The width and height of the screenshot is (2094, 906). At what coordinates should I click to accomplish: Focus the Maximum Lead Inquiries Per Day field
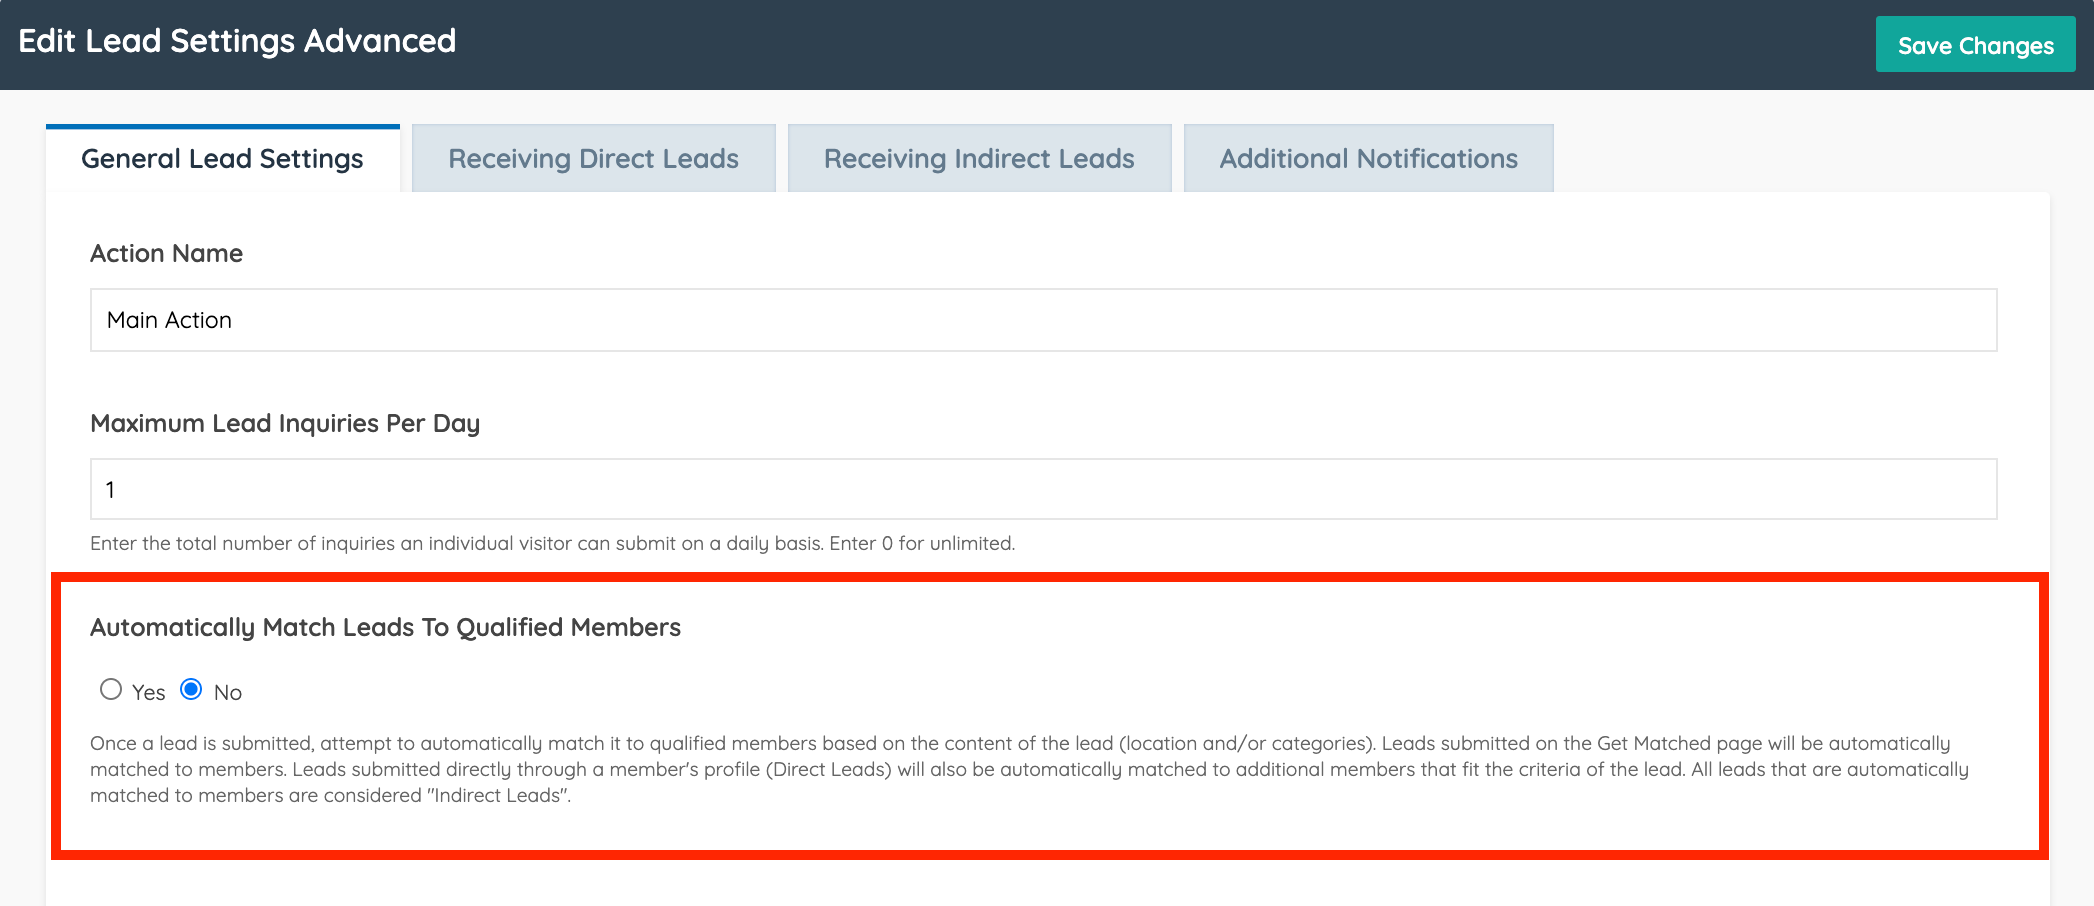click(1044, 489)
